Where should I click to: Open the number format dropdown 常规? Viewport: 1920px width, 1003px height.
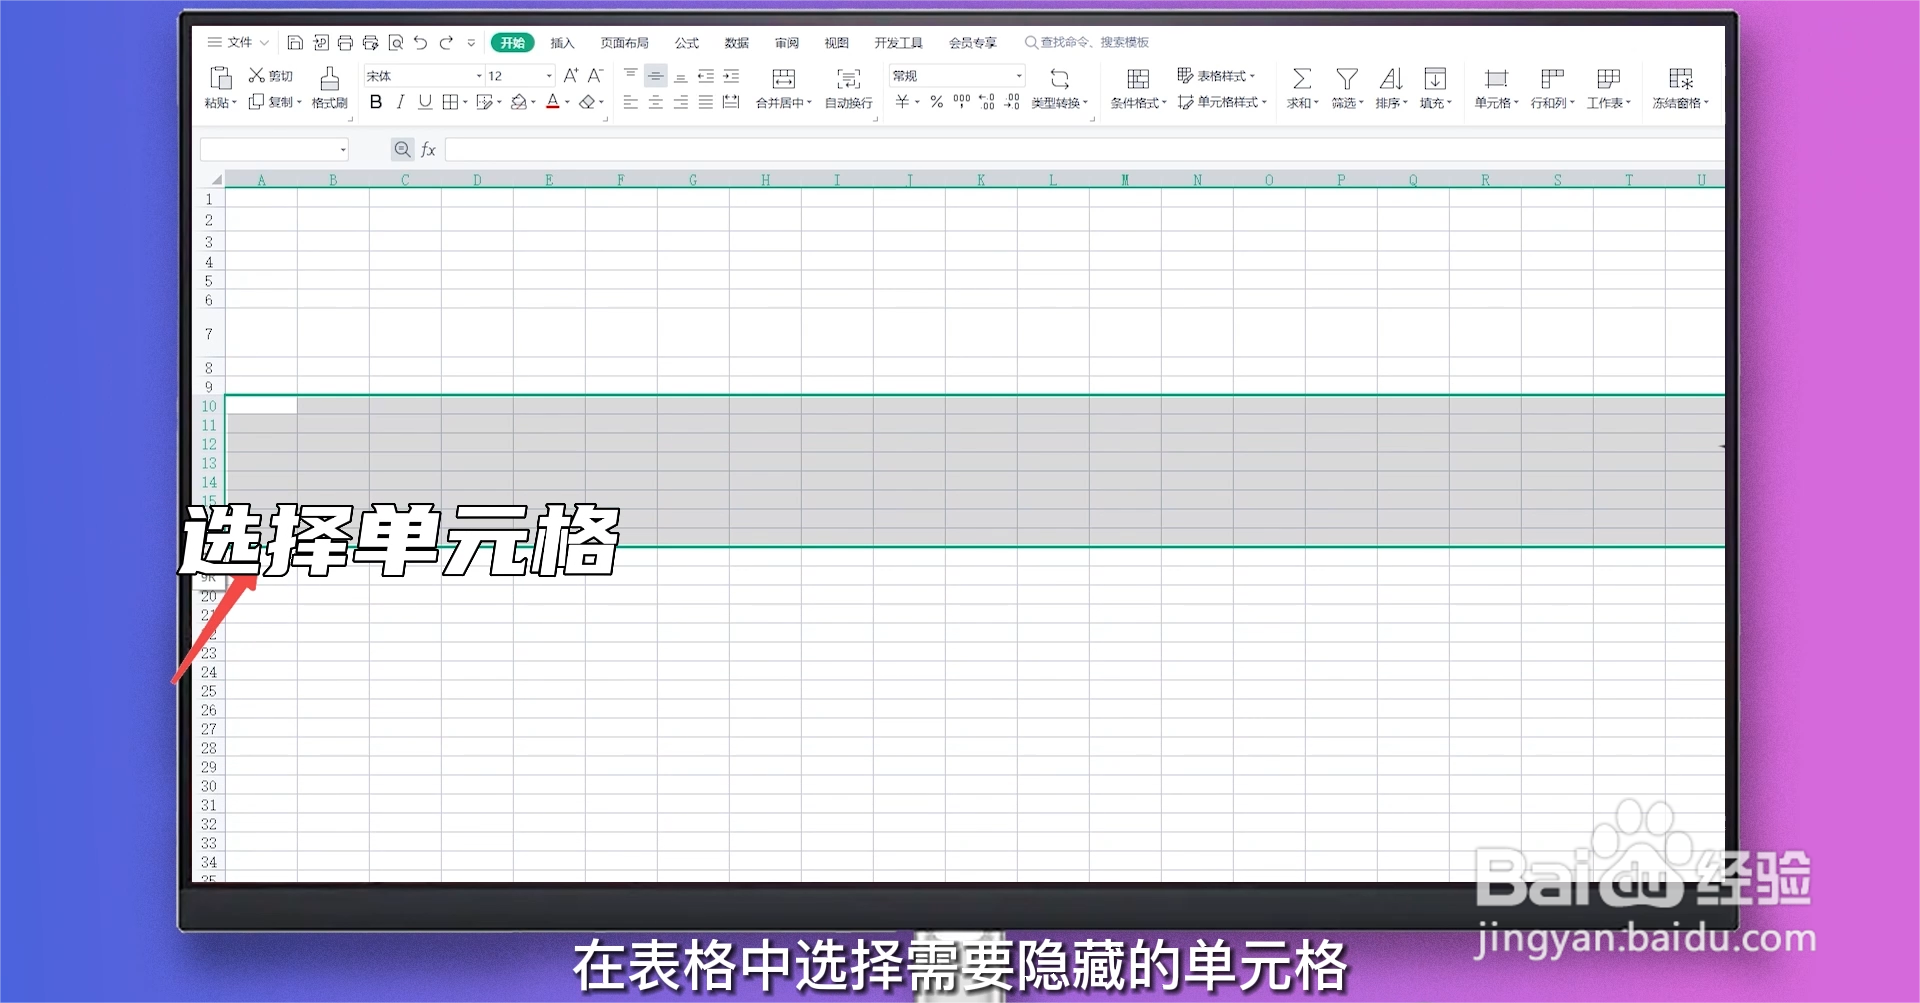[1019, 76]
